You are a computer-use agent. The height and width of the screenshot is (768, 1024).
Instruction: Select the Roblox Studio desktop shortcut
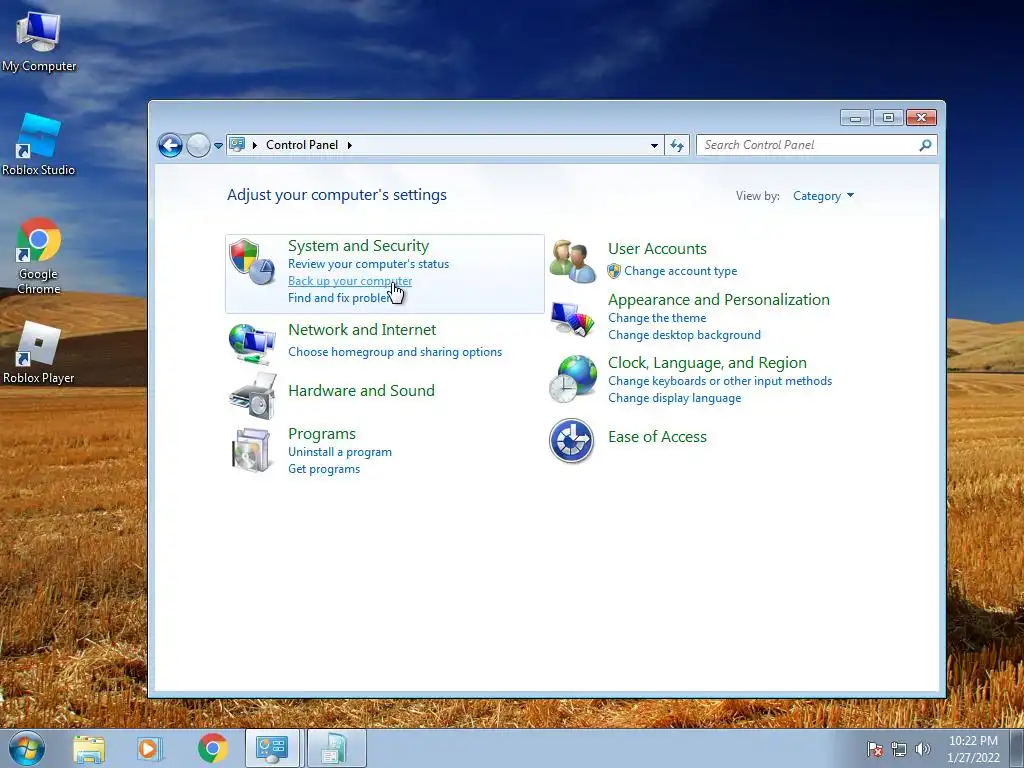(x=39, y=144)
